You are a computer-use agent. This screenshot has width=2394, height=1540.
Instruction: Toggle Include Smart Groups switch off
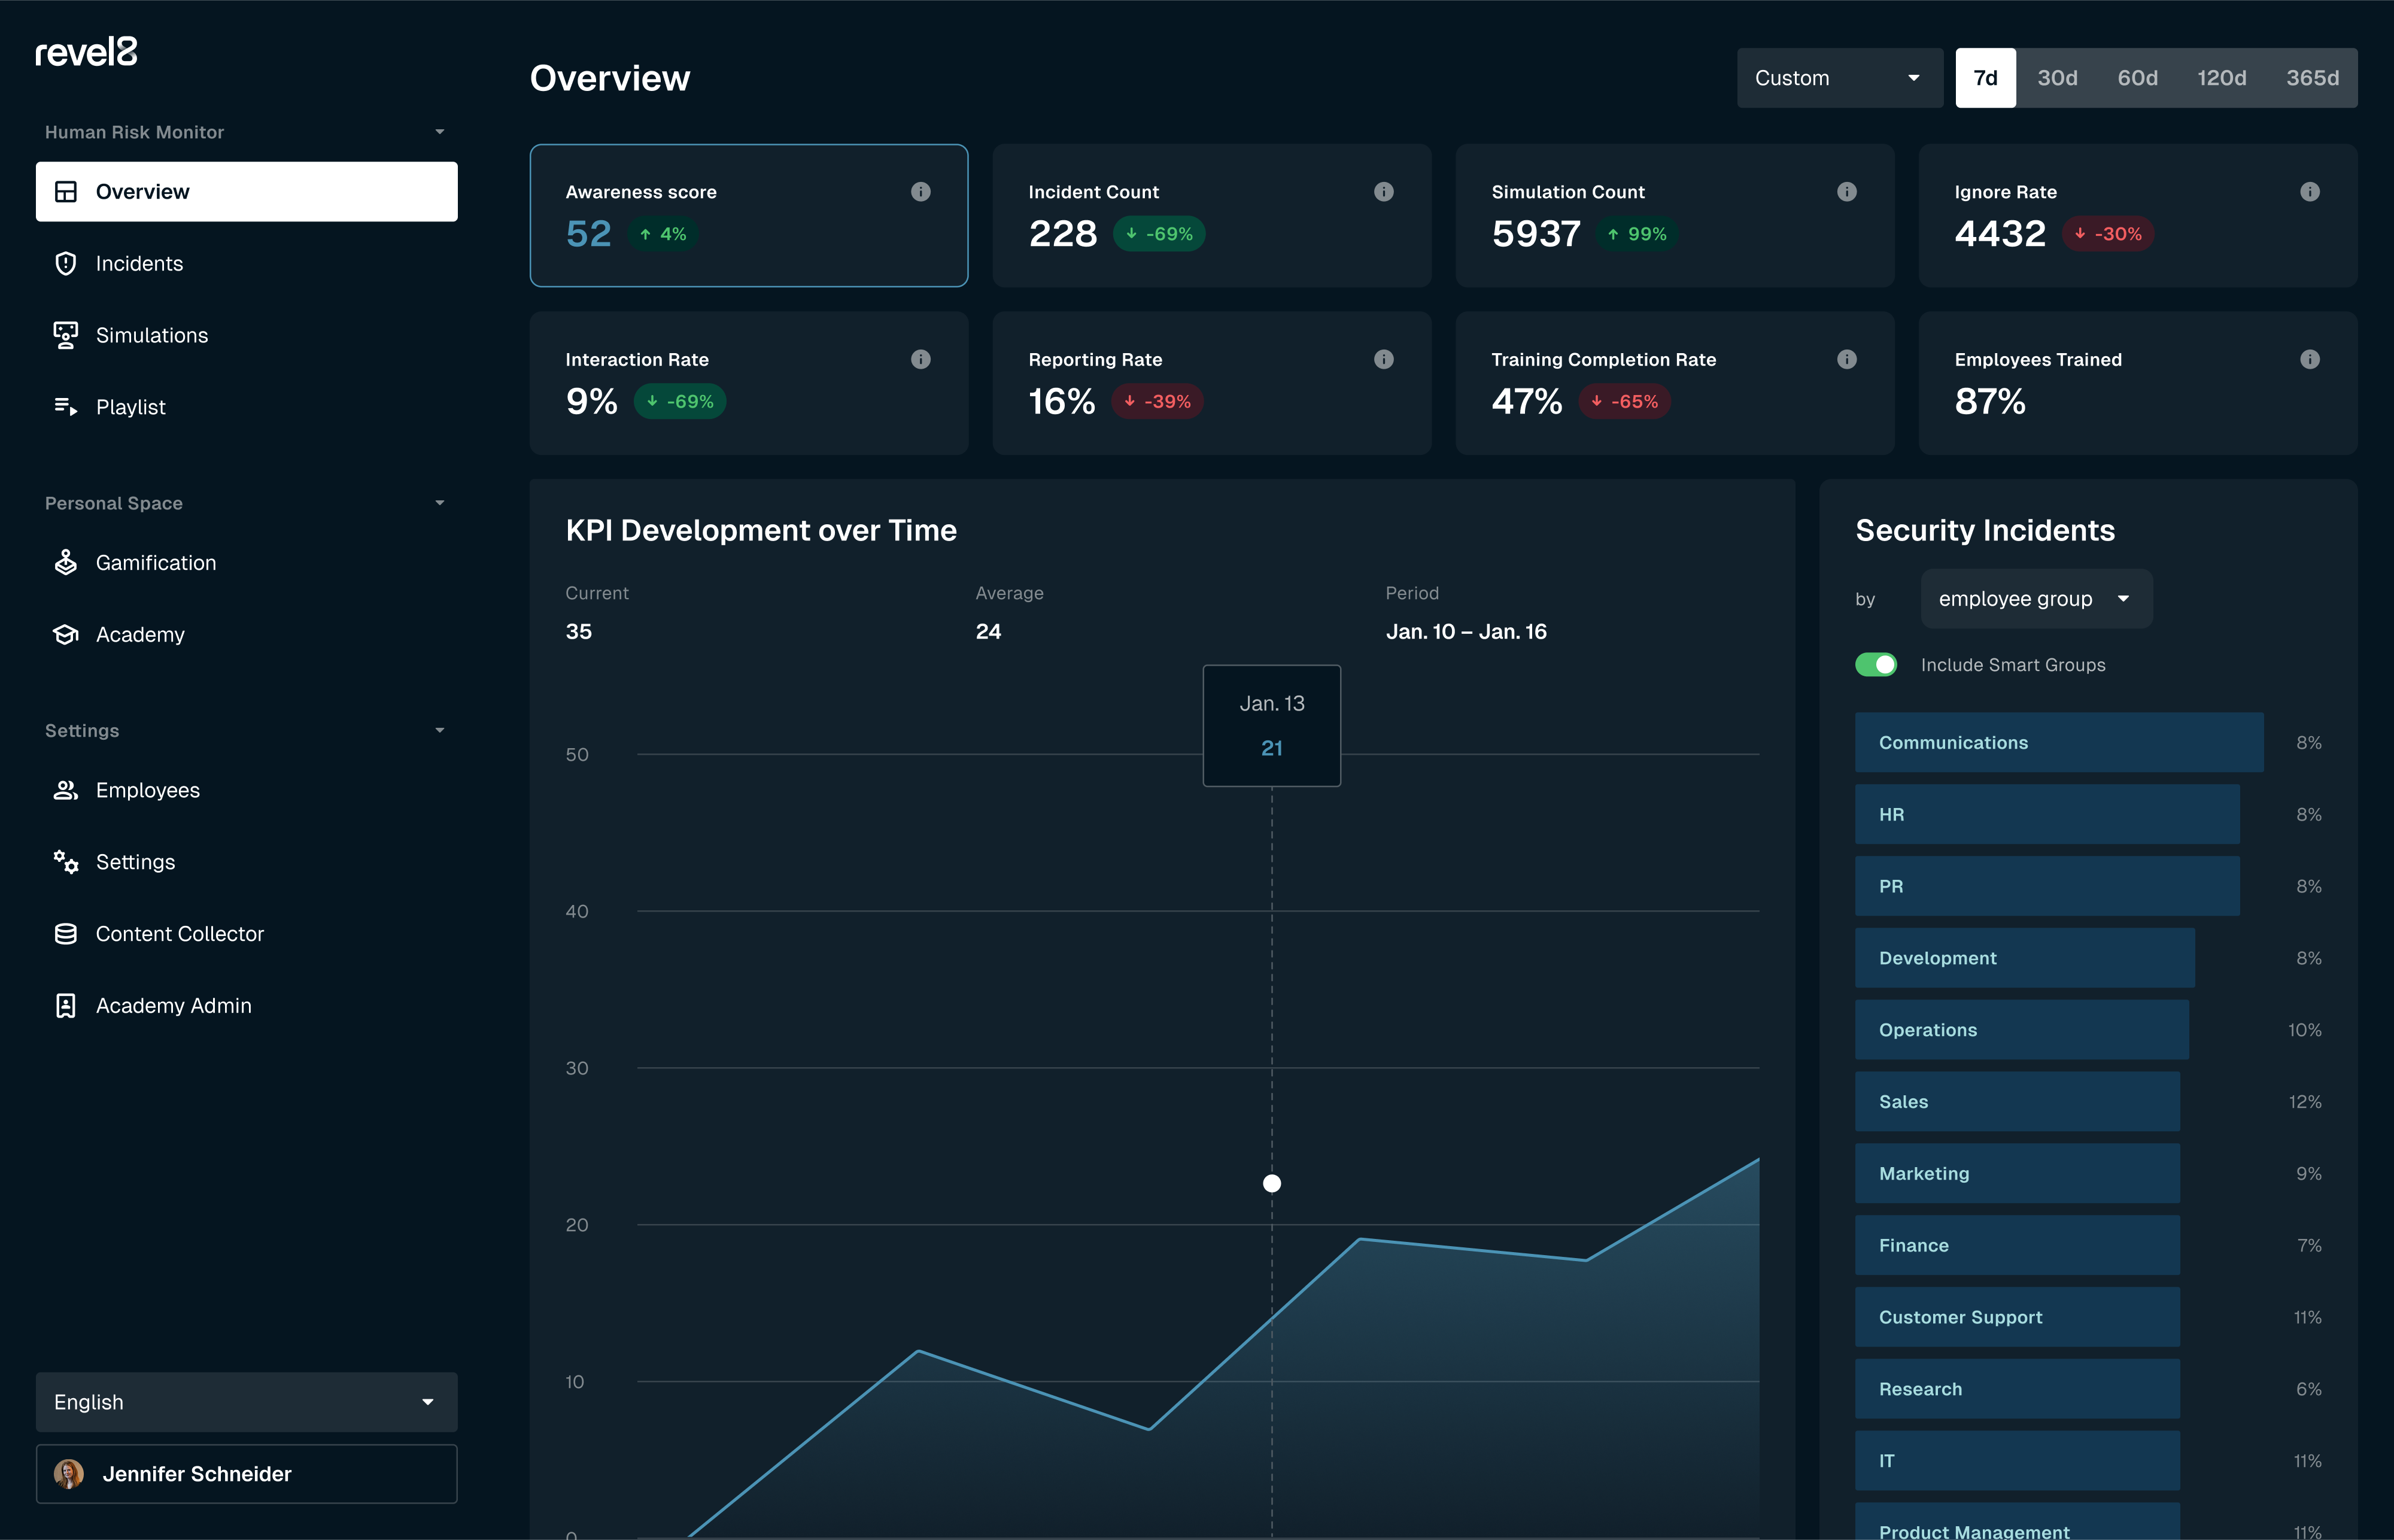[x=1875, y=664]
